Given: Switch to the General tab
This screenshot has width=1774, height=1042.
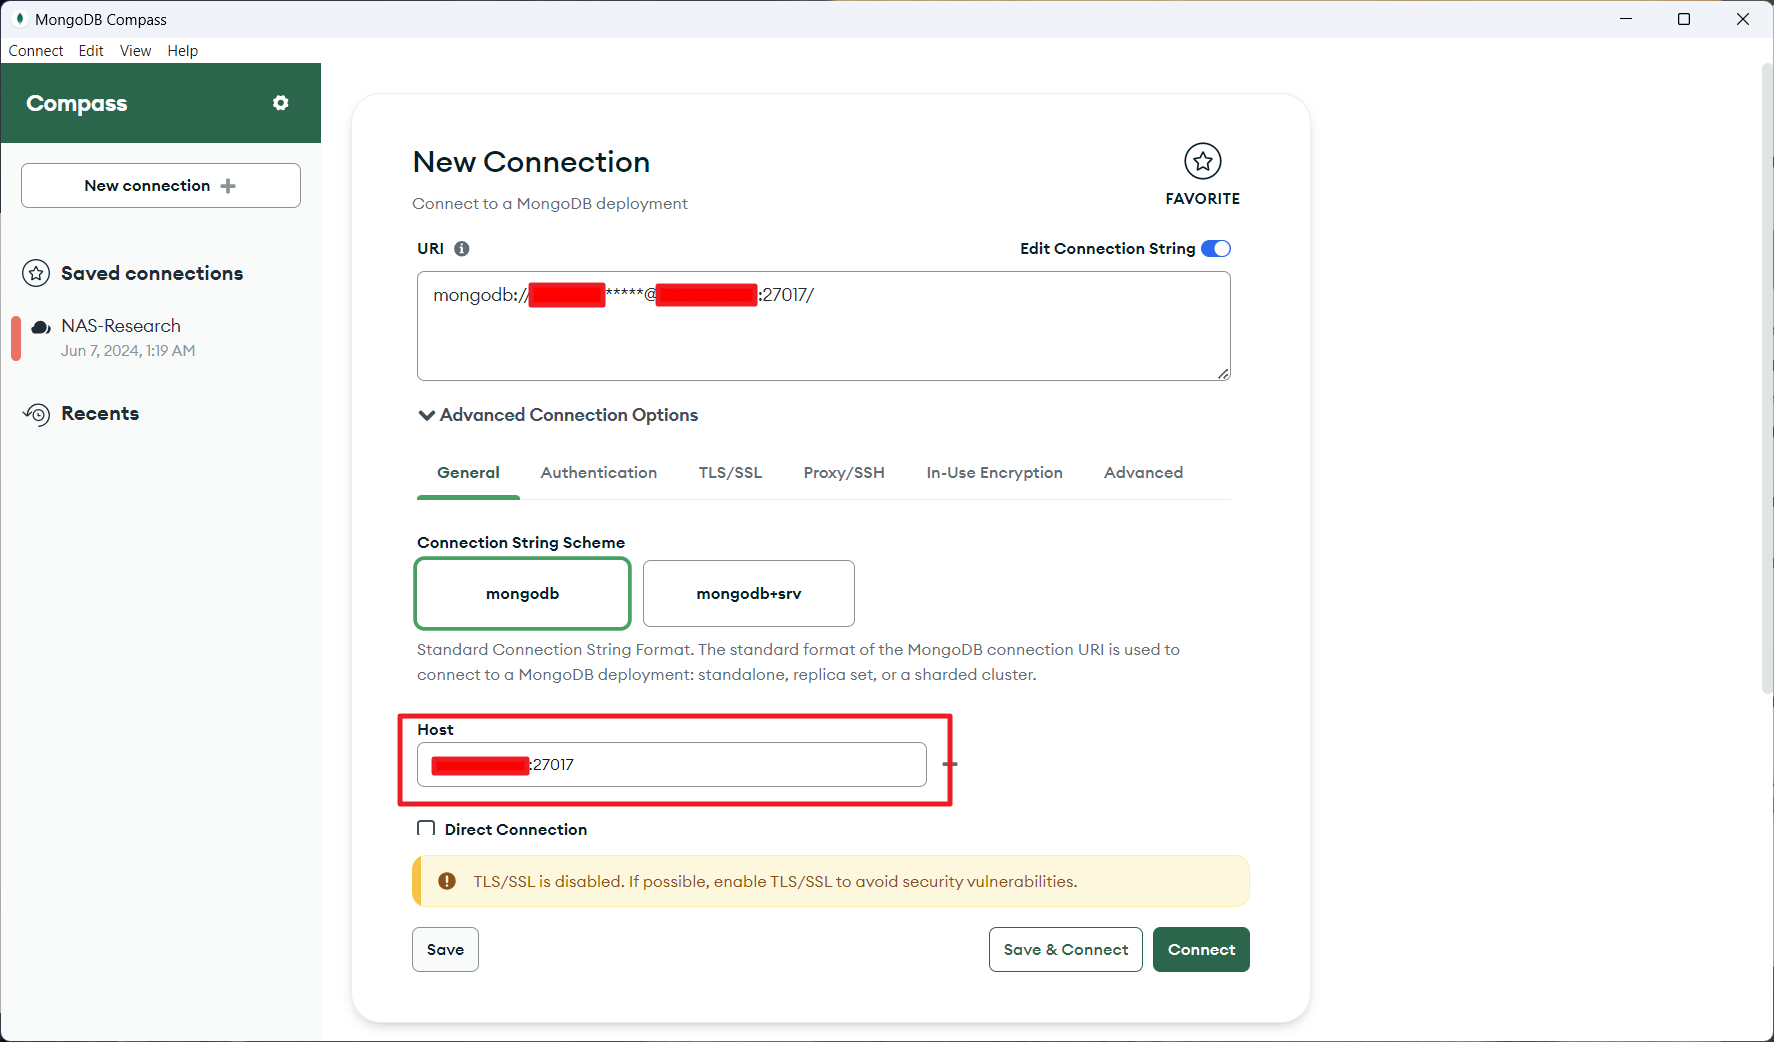Looking at the screenshot, I should (468, 473).
